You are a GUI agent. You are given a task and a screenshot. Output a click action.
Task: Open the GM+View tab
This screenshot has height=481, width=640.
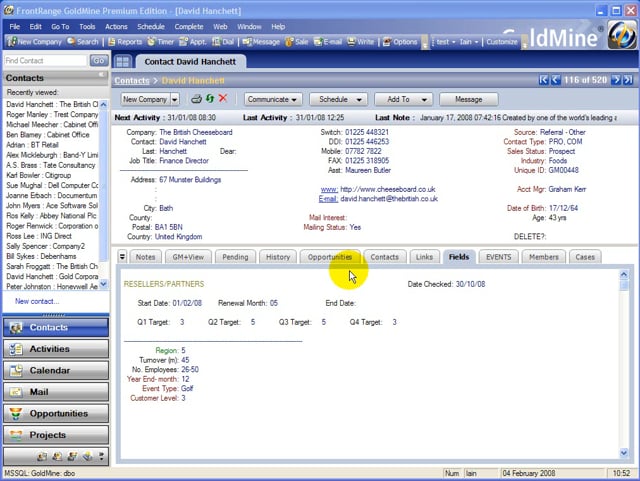point(188,257)
